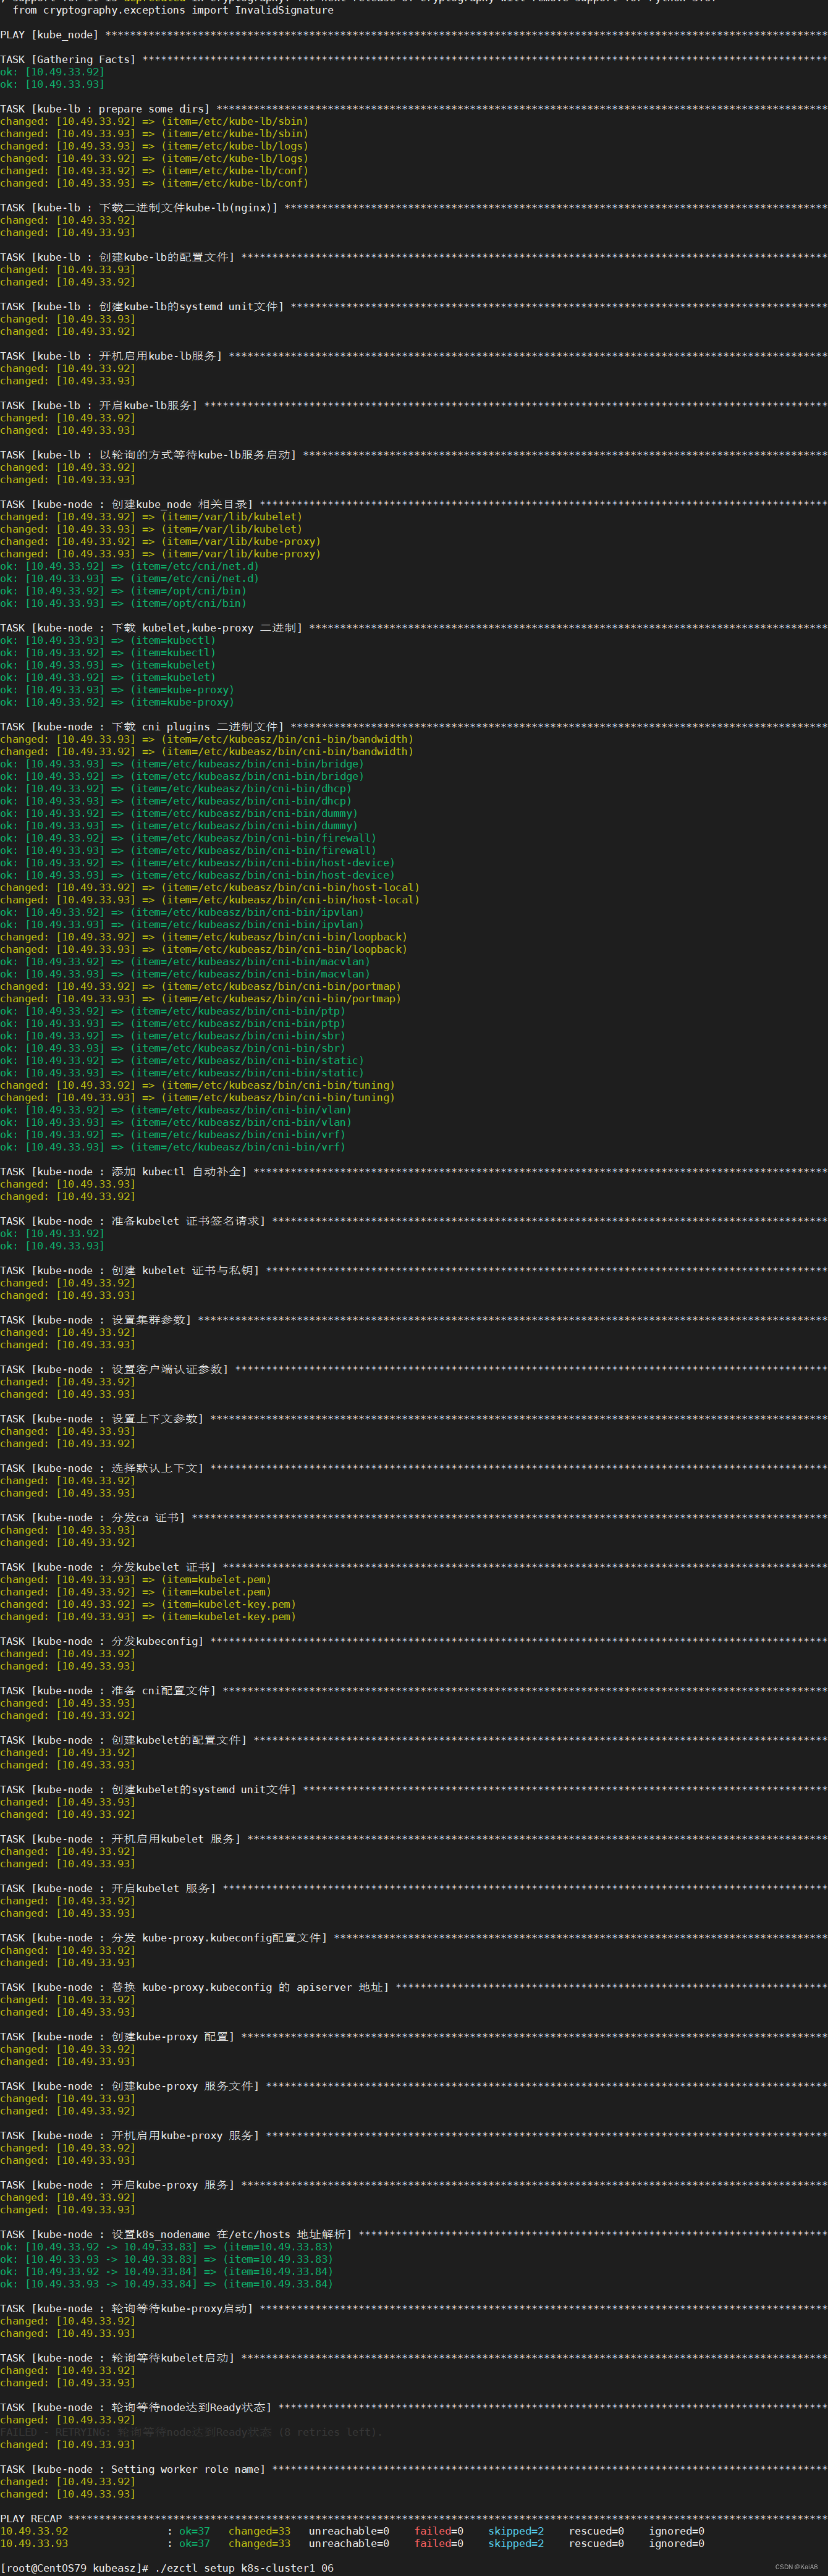Viewport: 828px width, 2576px height.
Task: Click TASK 下载 cni plugins 二进制文件 header
Action: (414, 727)
